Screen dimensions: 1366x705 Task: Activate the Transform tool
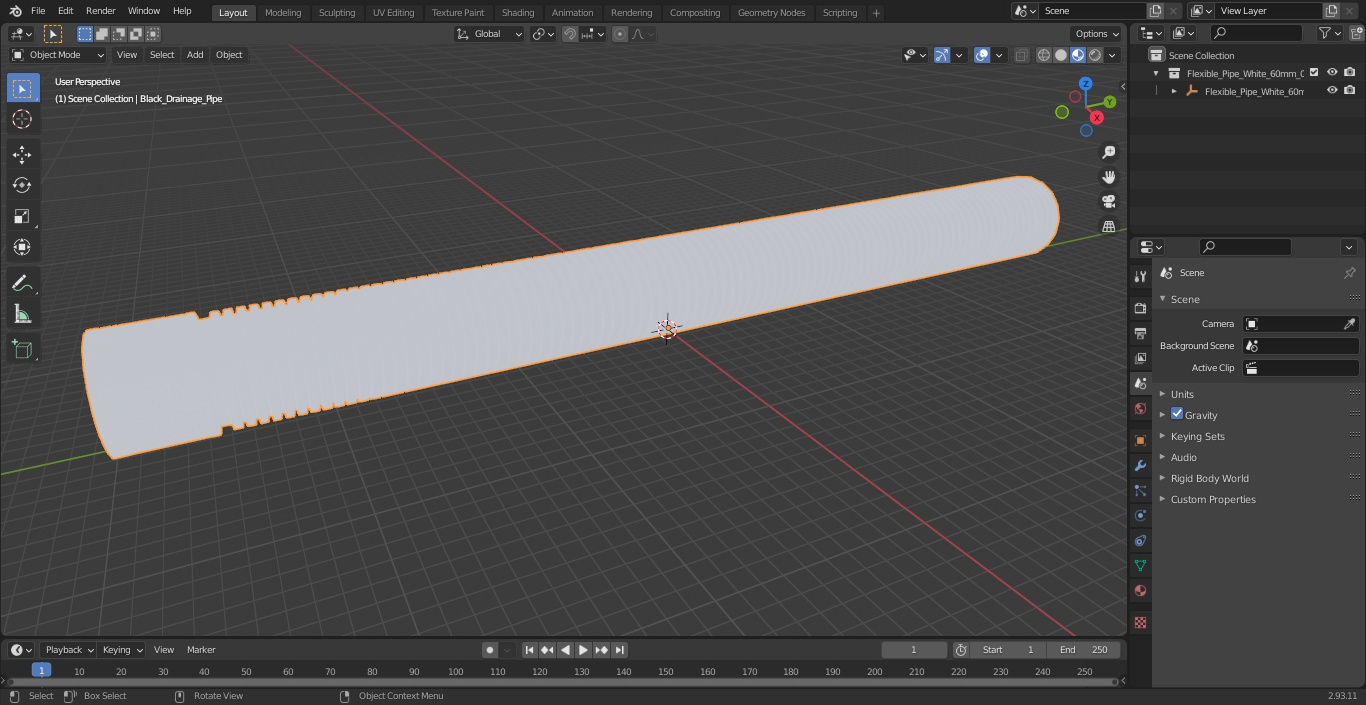22,247
